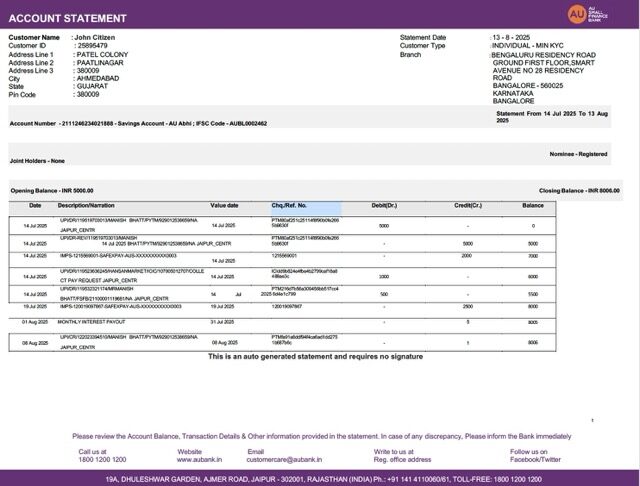The height and width of the screenshot is (486, 640).
Task: Select branch line BENGALURU RESIDENCY ROAD
Action: point(543,55)
